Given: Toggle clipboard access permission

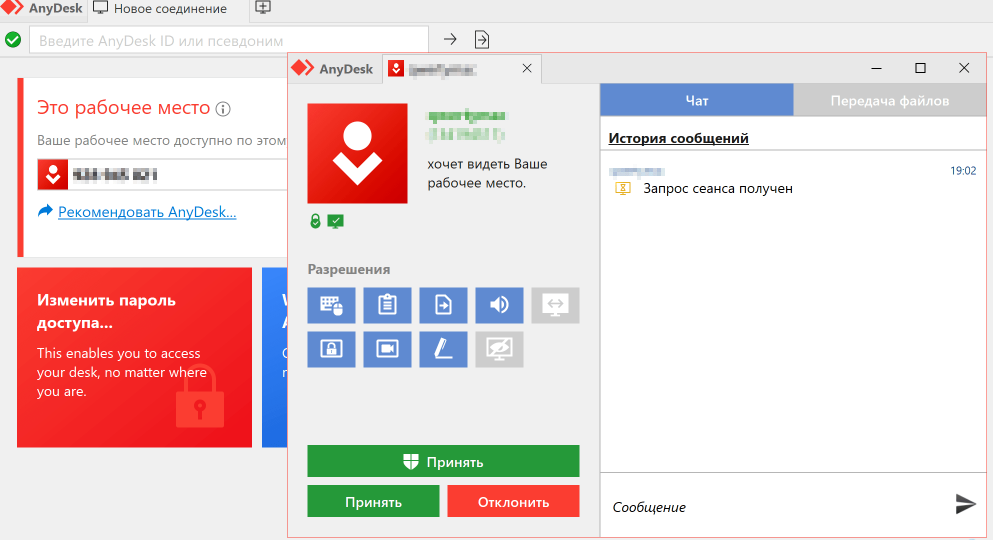Looking at the screenshot, I should [387, 305].
